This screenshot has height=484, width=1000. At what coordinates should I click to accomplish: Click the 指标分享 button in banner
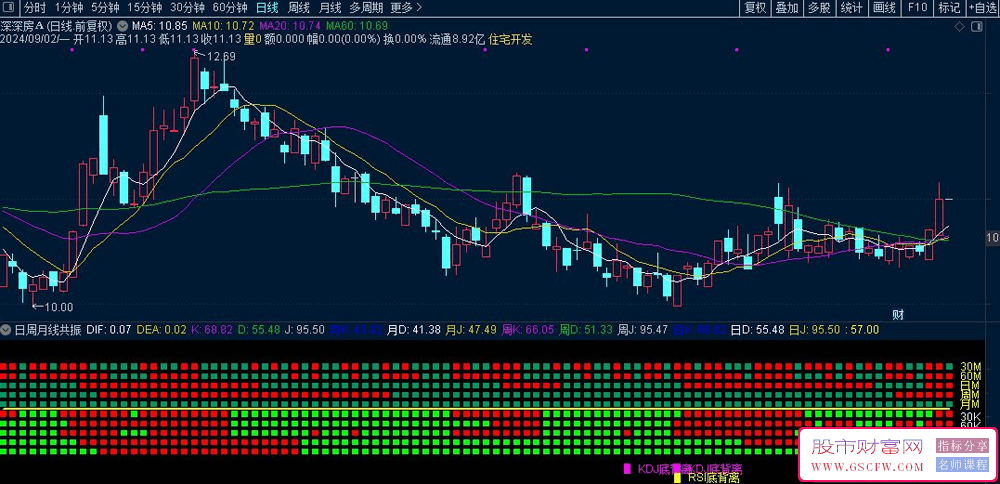(962, 445)
